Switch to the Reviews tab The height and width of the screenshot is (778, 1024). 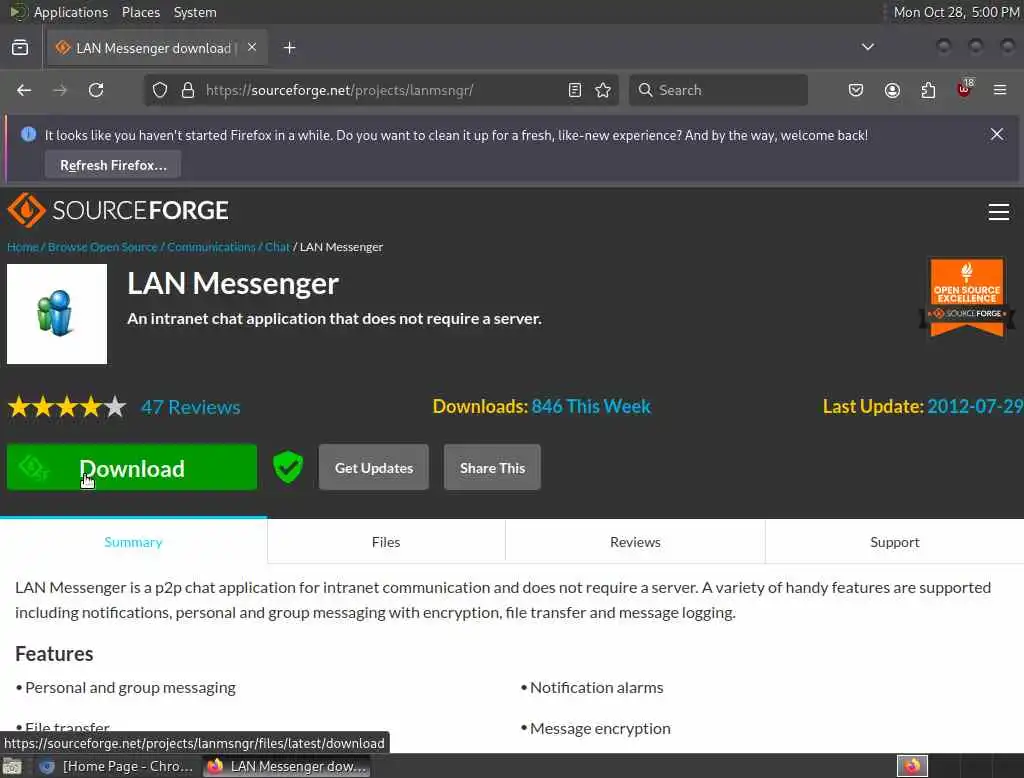(x=635, y=542)
